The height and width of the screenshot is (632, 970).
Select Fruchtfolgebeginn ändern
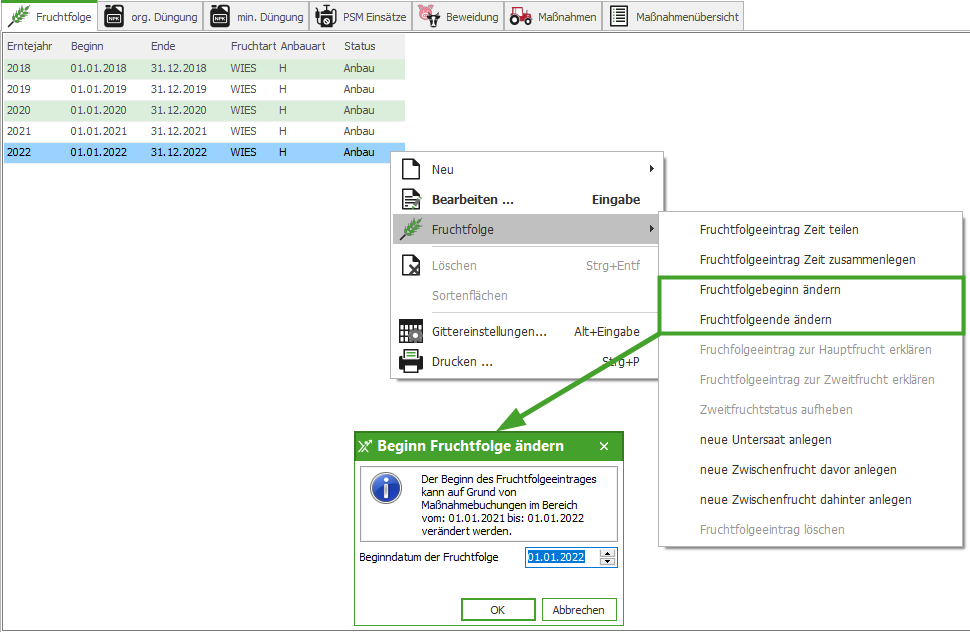click(x=770, y=290)
